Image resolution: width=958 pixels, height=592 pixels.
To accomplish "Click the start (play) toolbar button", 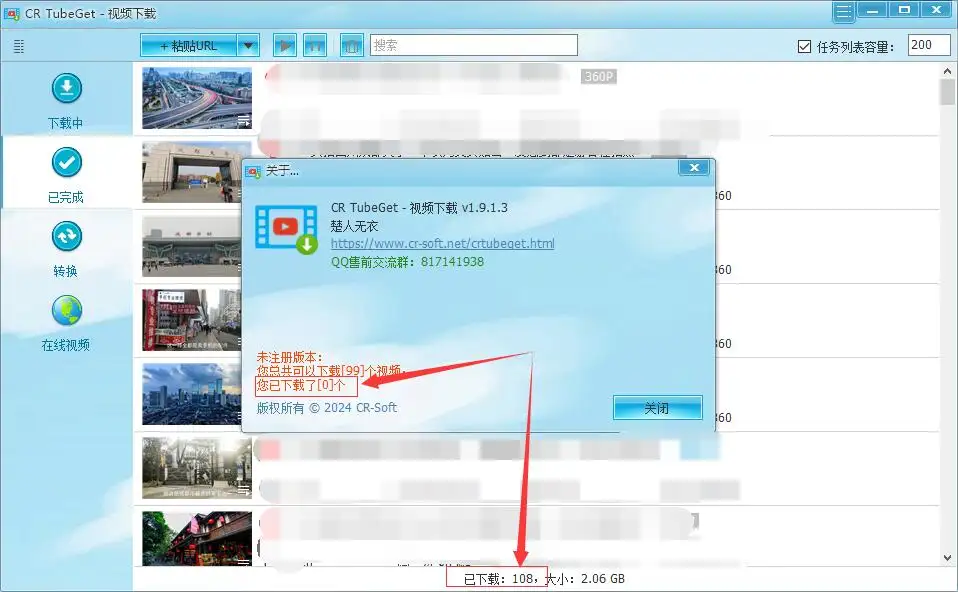I will point(285,46).
